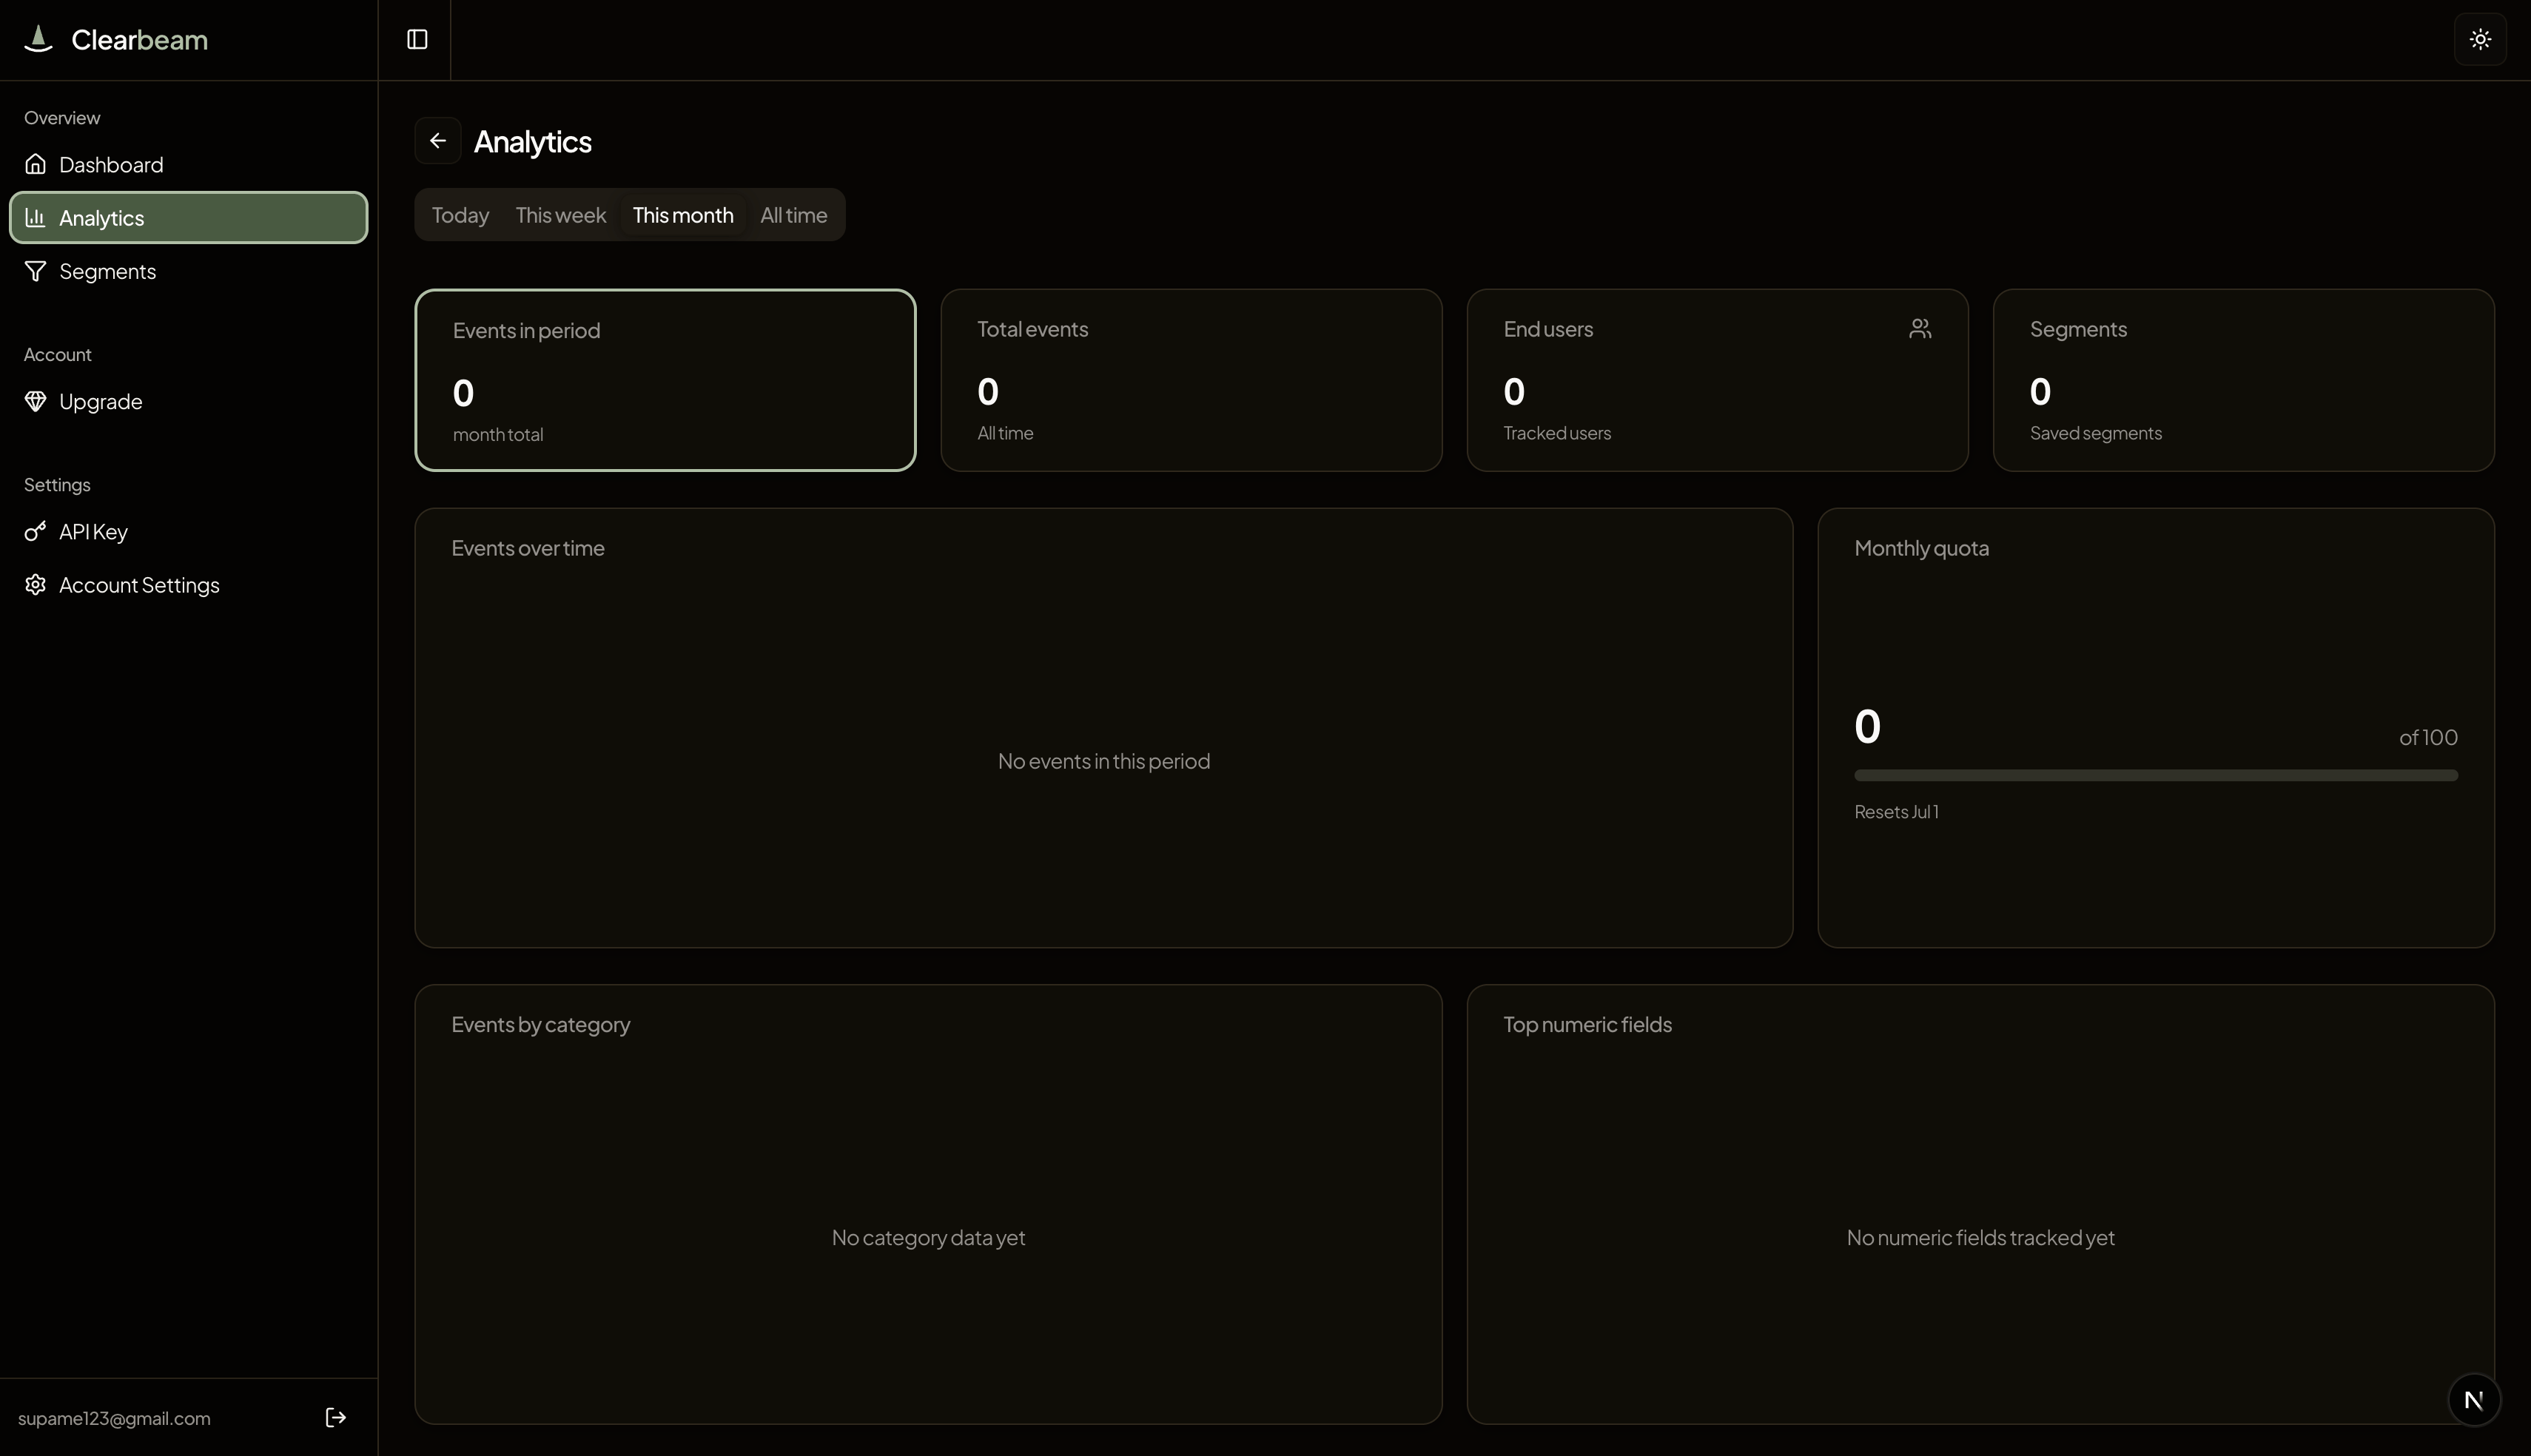Toggle the sidebar panel icon
The height and width of the screenshot is (1456, 2531).
417,39
